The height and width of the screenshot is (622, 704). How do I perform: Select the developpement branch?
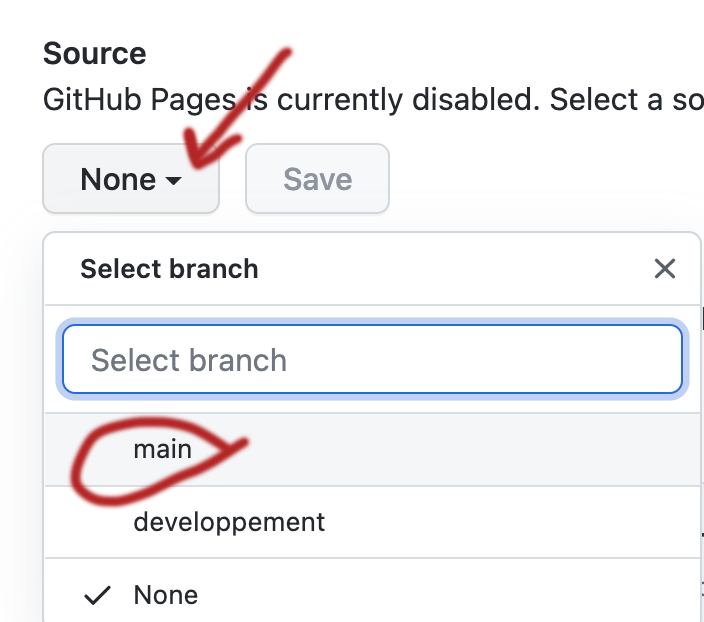click(x=229, y=522)
